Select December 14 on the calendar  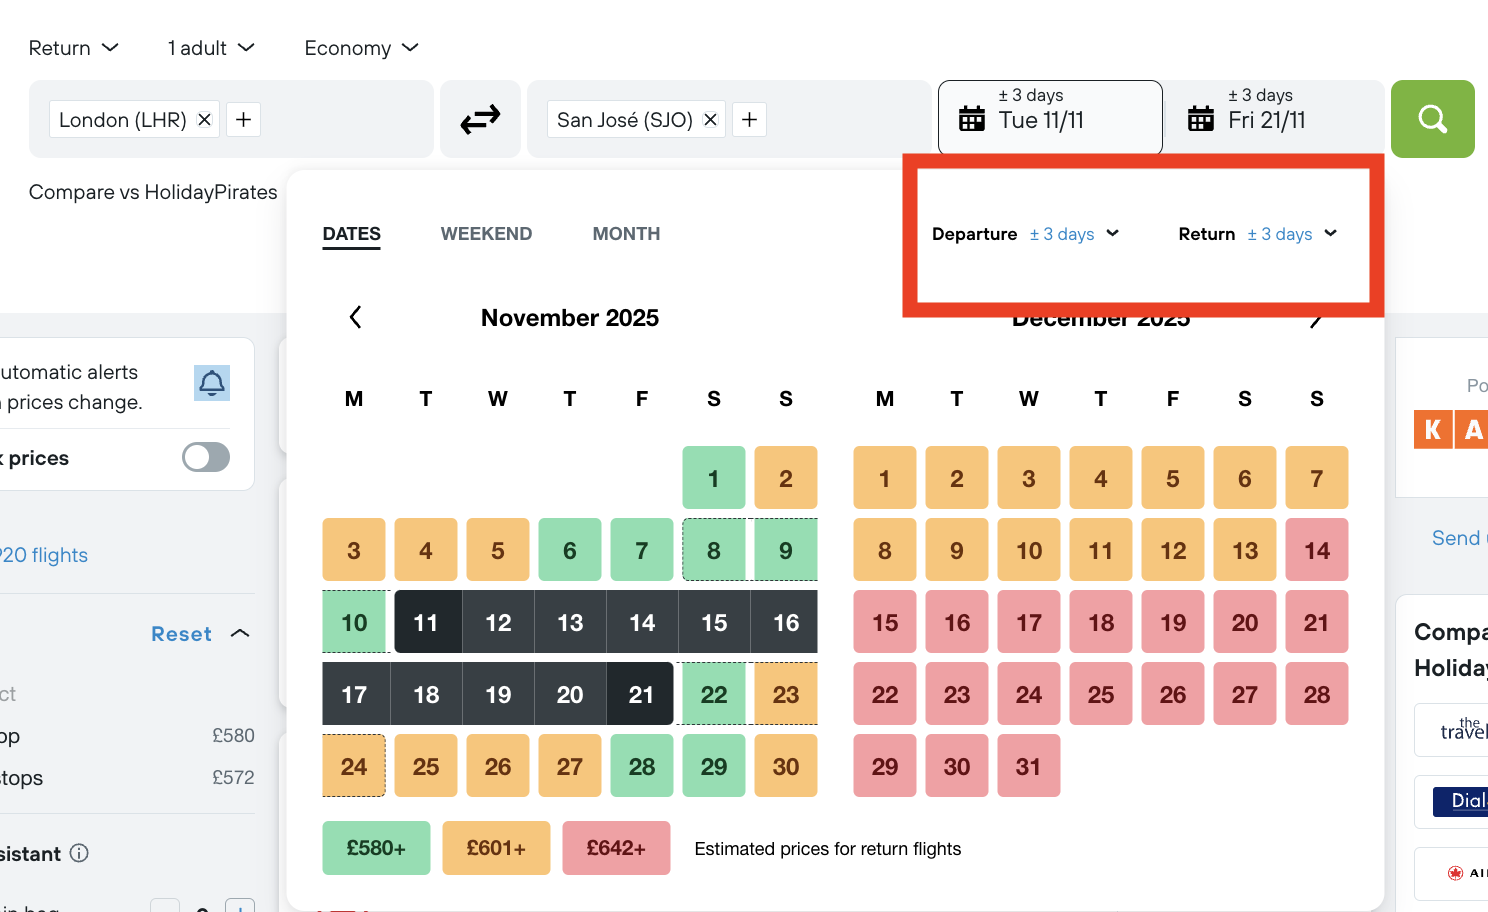point(1317,550)
